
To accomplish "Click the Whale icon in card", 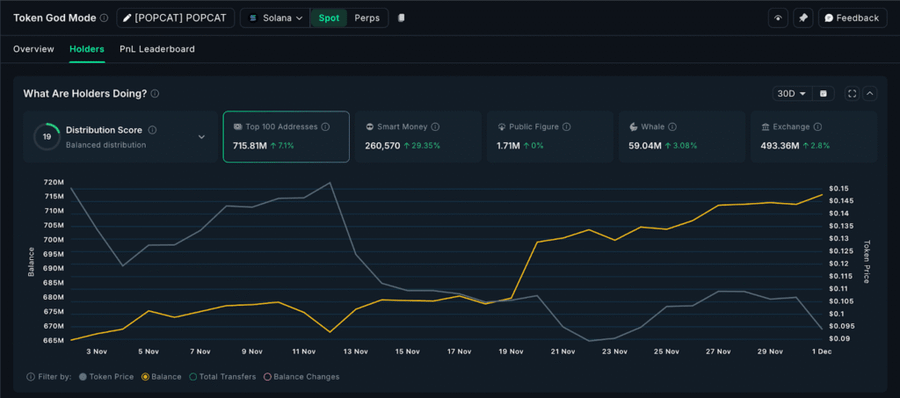I will pyautogui.click(x=634, y=126).
